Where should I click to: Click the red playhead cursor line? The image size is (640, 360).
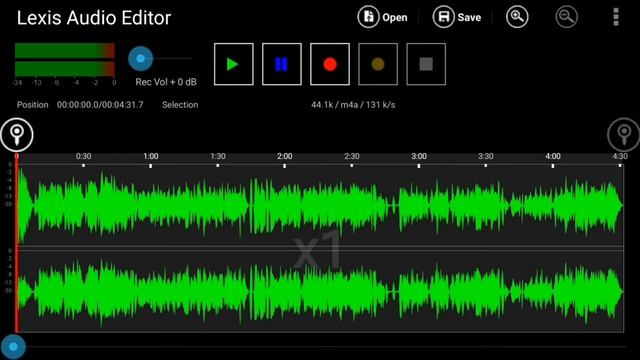tap(16, 243)
